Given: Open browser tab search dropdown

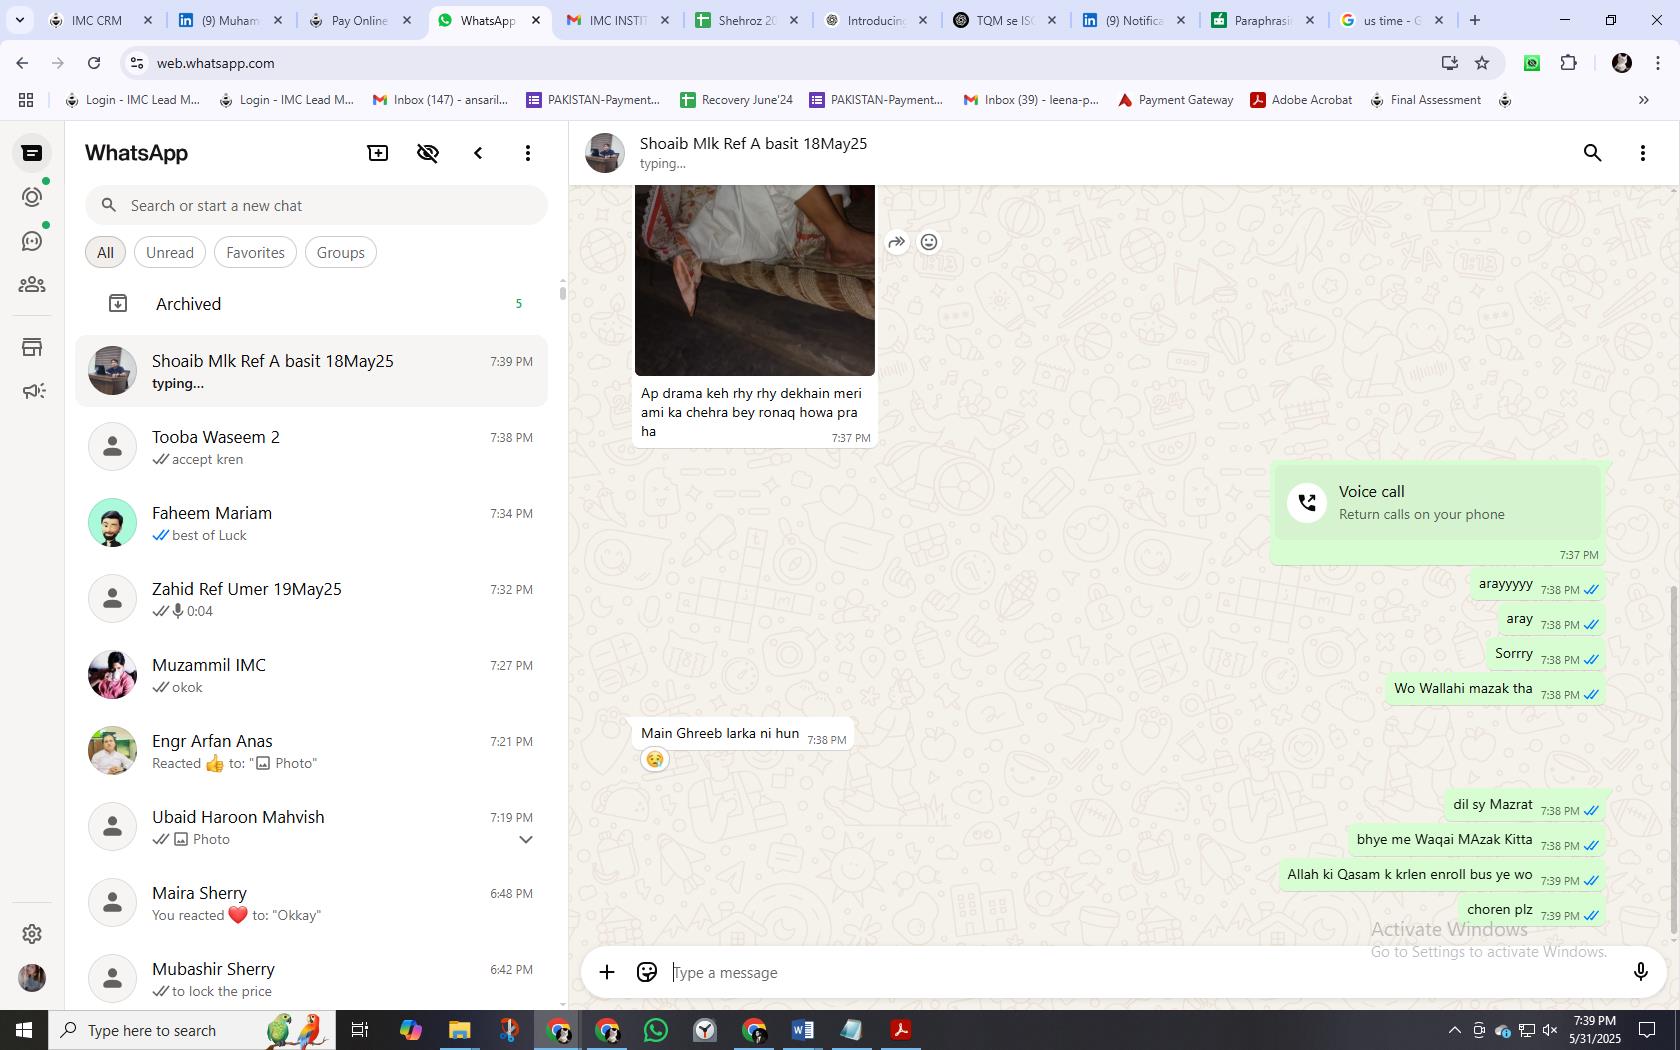Looking at the screenshot, I should 19,20.
